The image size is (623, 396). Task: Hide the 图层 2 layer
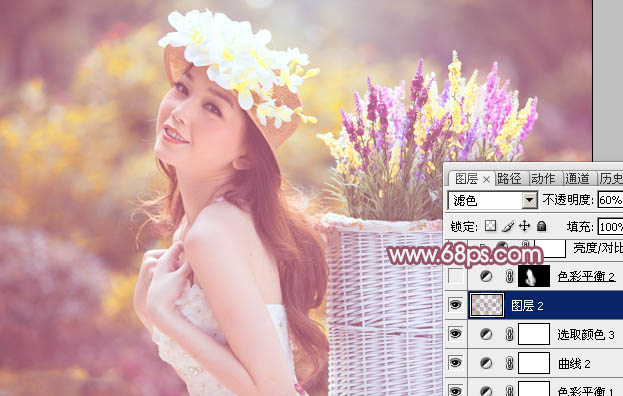[456, 305]
